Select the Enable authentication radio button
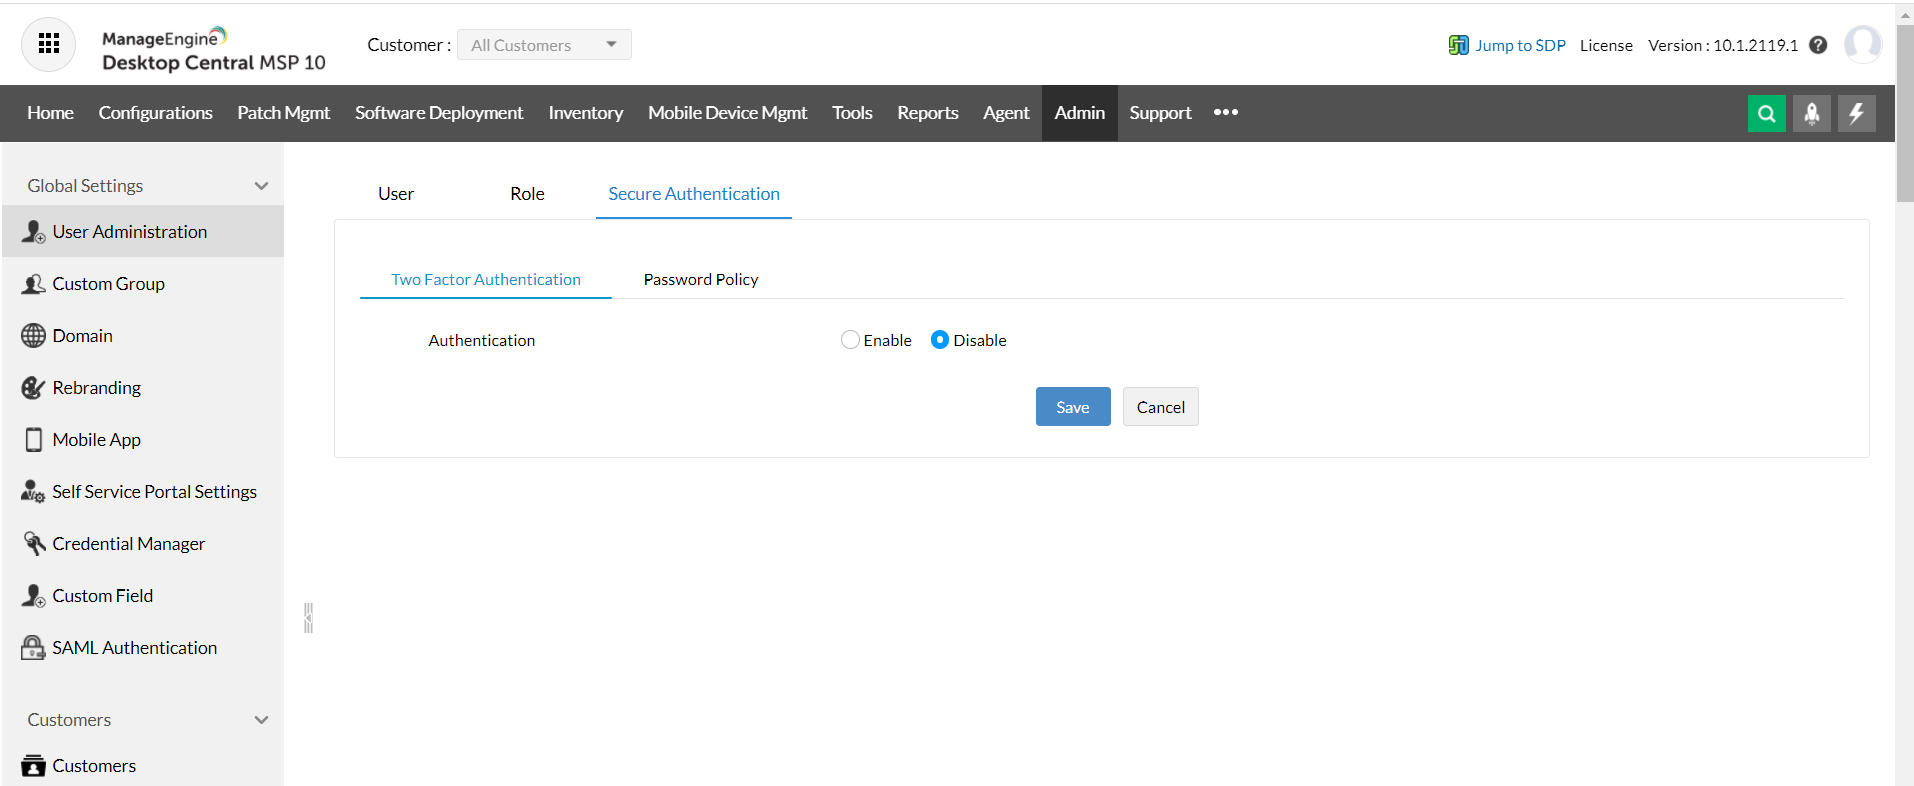This screenshot has height=786, width=1914. click(x=850, y=340)
